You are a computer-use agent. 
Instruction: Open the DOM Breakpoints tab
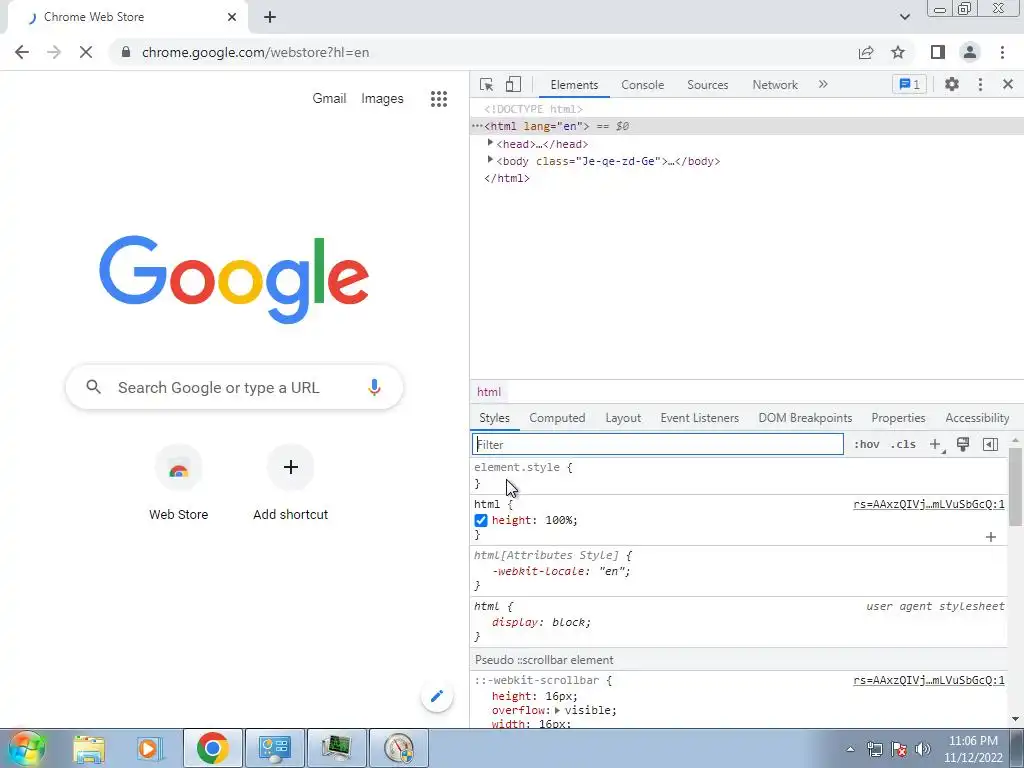805,418
